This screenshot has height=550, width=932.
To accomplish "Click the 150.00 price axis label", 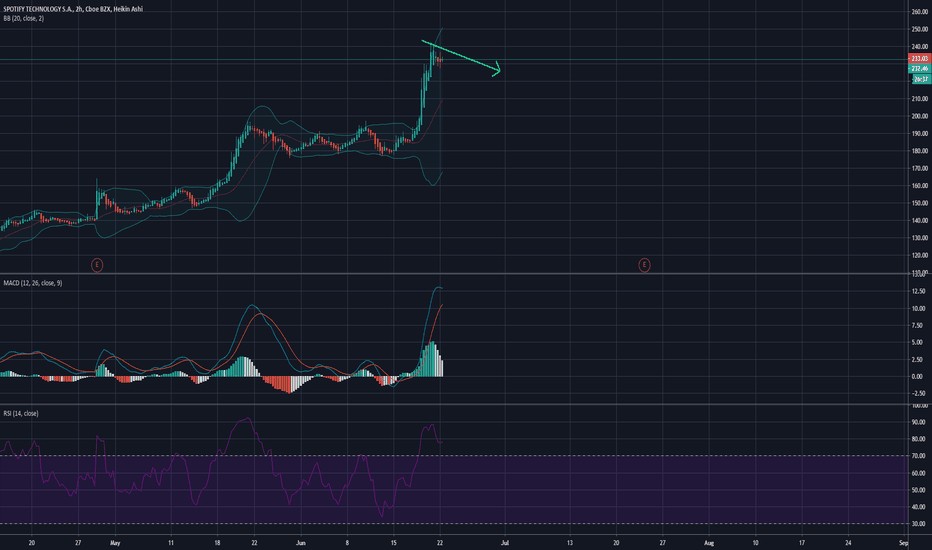I will (x=920, y=203).
